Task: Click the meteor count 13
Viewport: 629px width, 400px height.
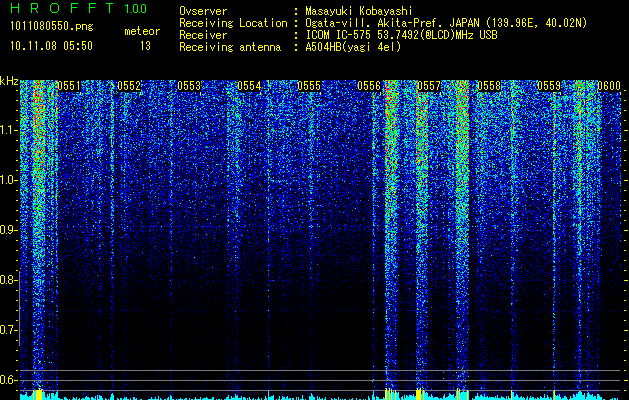Action: pyautogui.click(x=145, y=46)
